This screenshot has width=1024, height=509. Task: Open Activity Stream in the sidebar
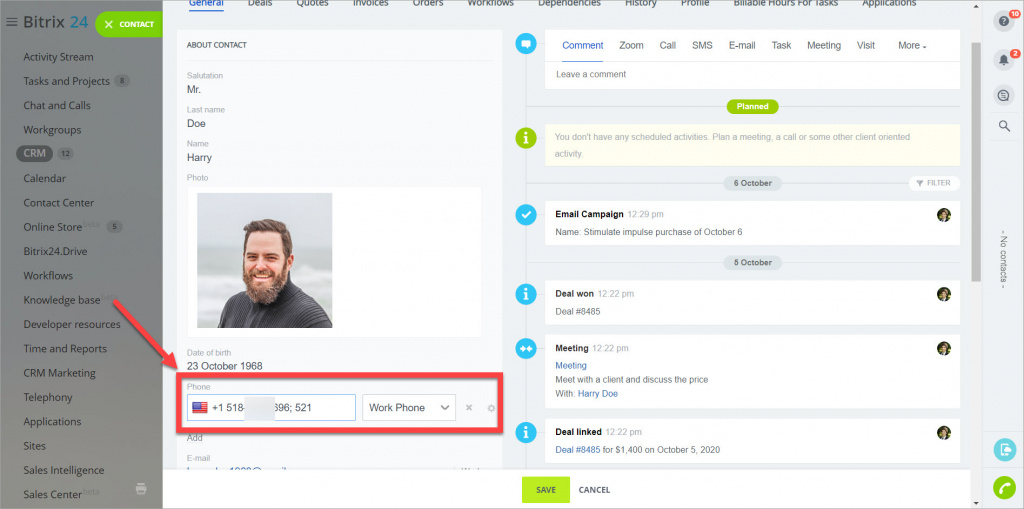tap(58, 57)
